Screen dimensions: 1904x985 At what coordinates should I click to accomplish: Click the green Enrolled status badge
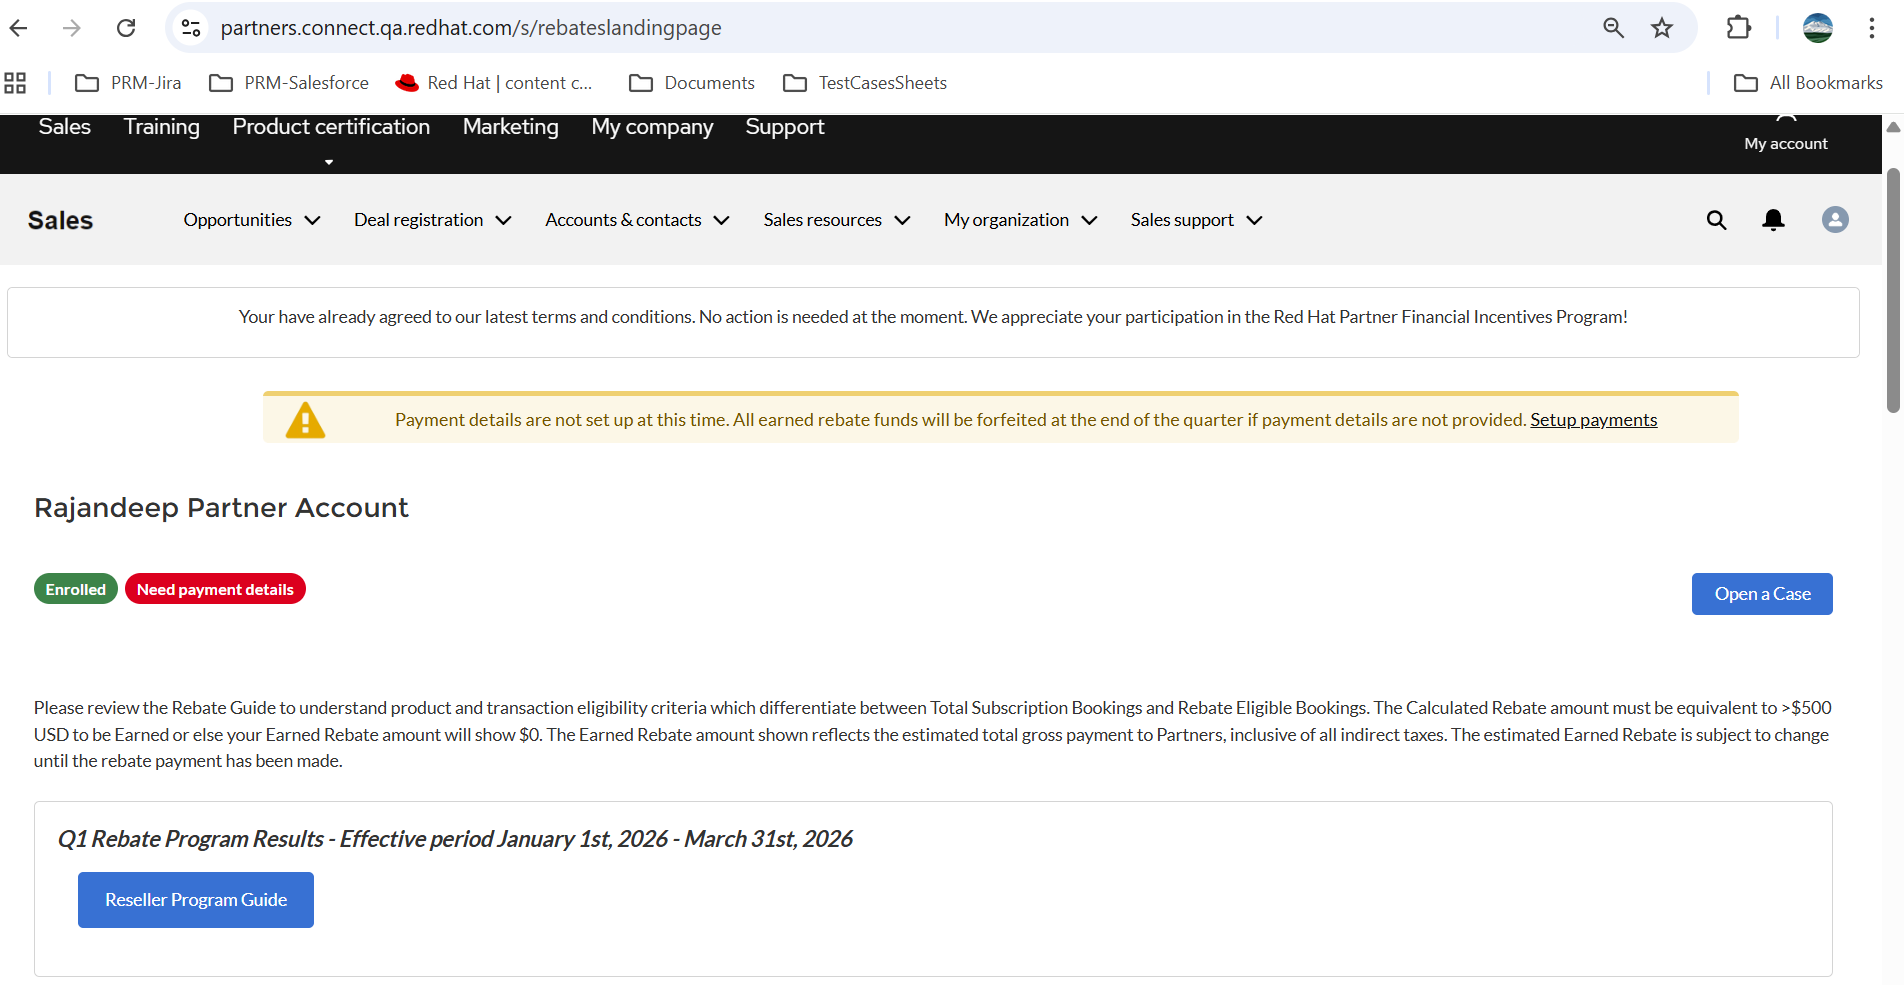(x=76, y=590)
